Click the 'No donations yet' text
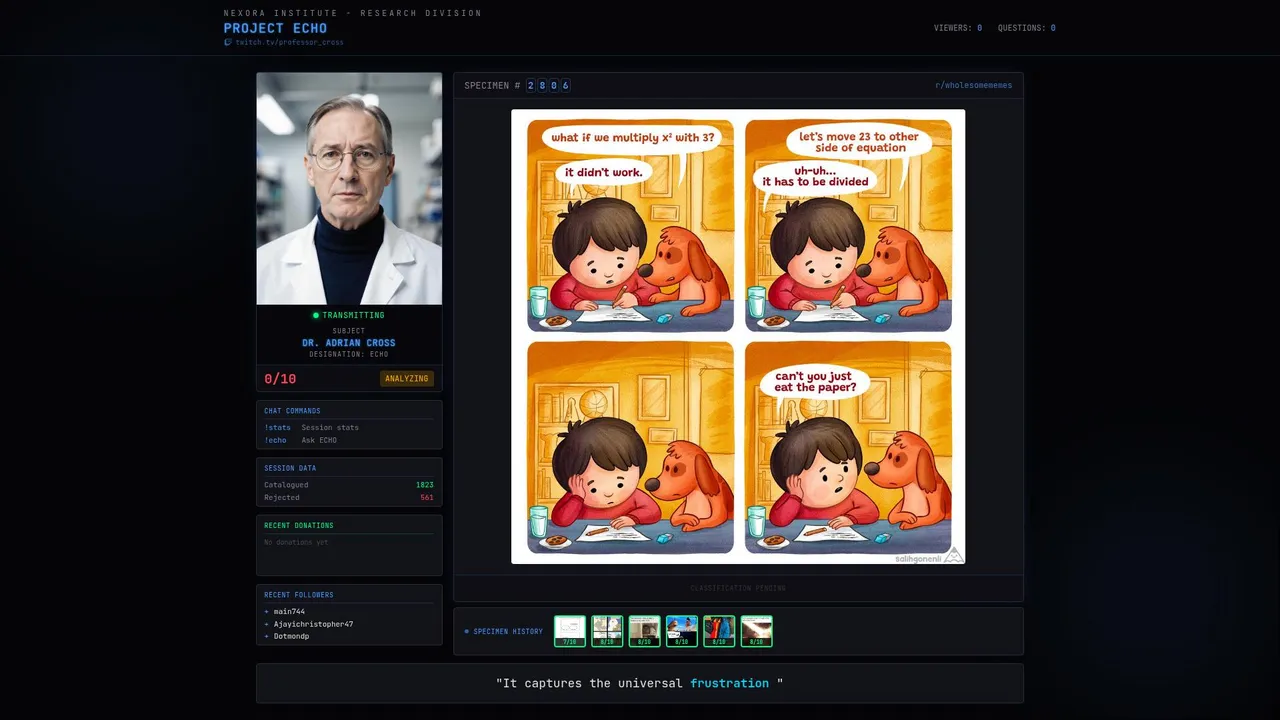 point(296,542)
